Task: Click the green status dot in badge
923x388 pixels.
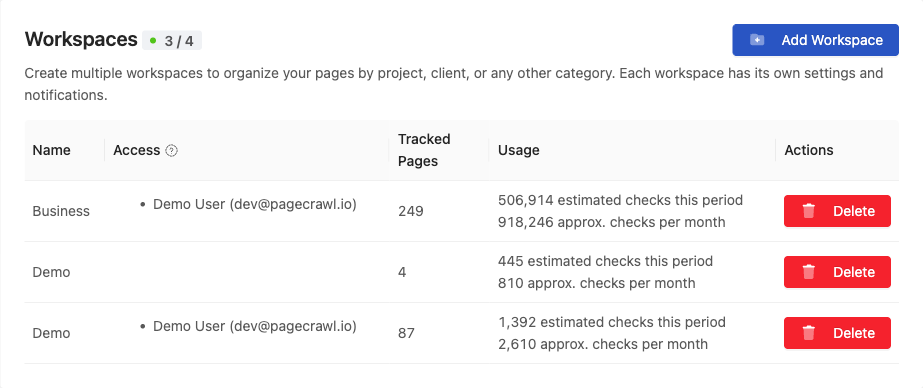Action: 153,41
